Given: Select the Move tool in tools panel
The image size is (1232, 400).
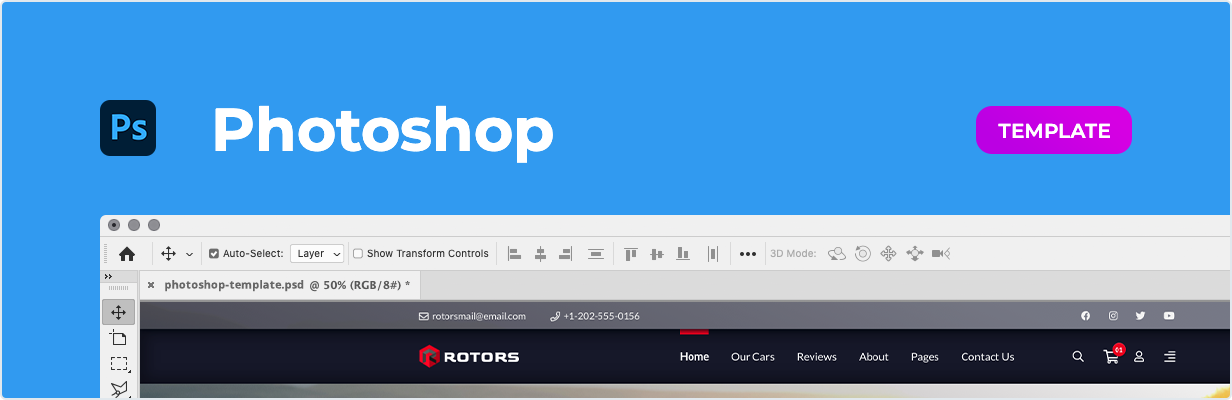Looking at the screenshot, I should (119, 312).
